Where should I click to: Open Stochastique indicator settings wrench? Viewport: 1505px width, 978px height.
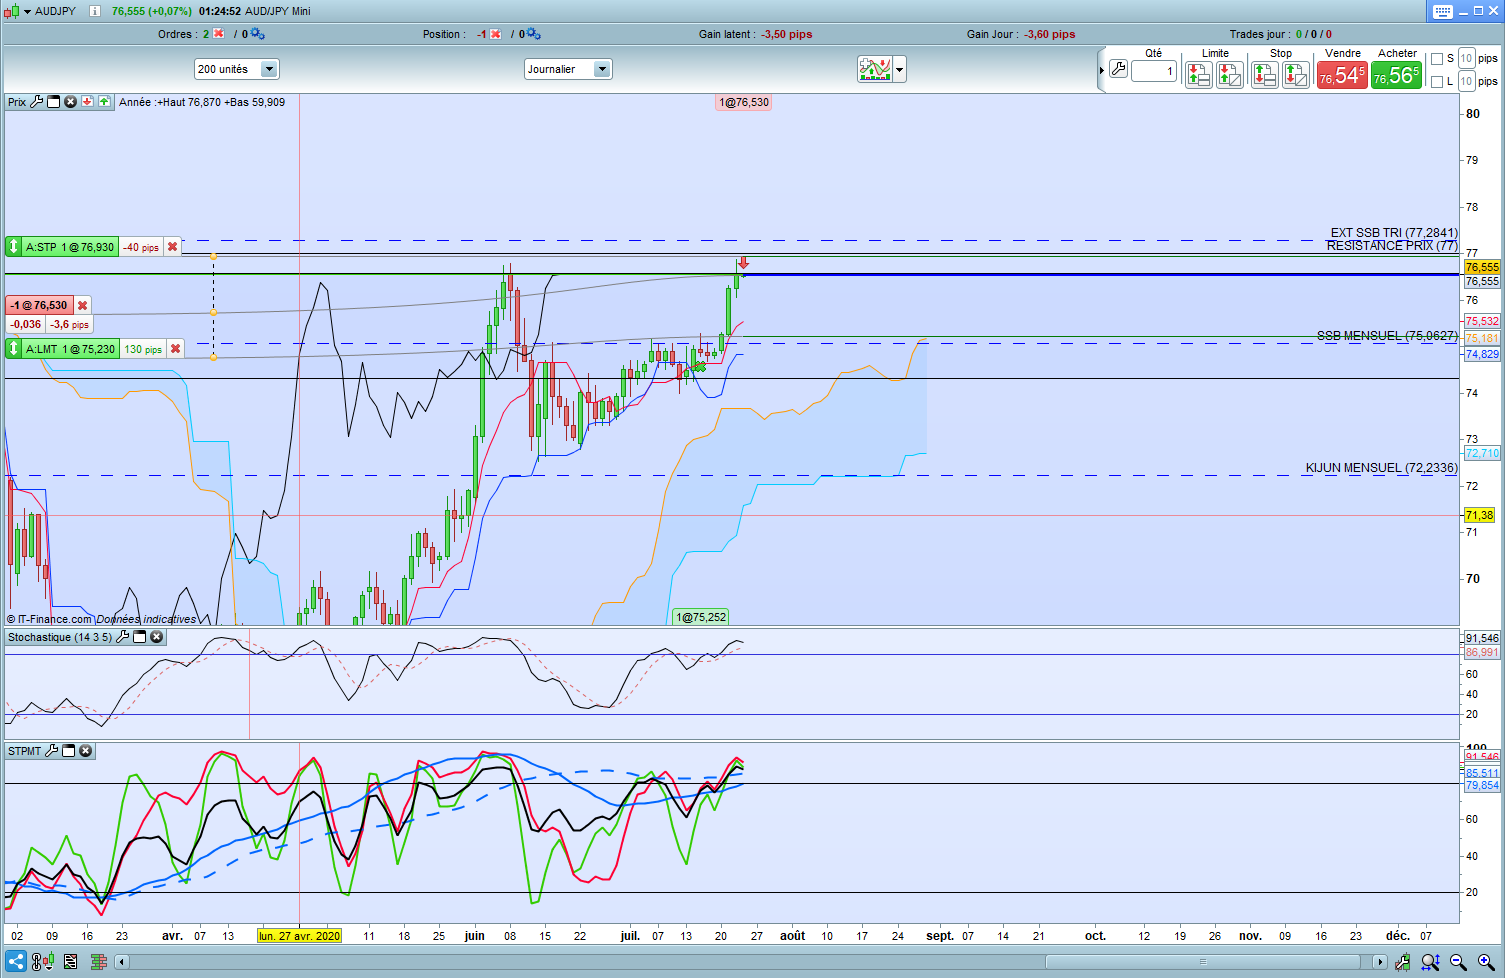click(x=123, y=637)
